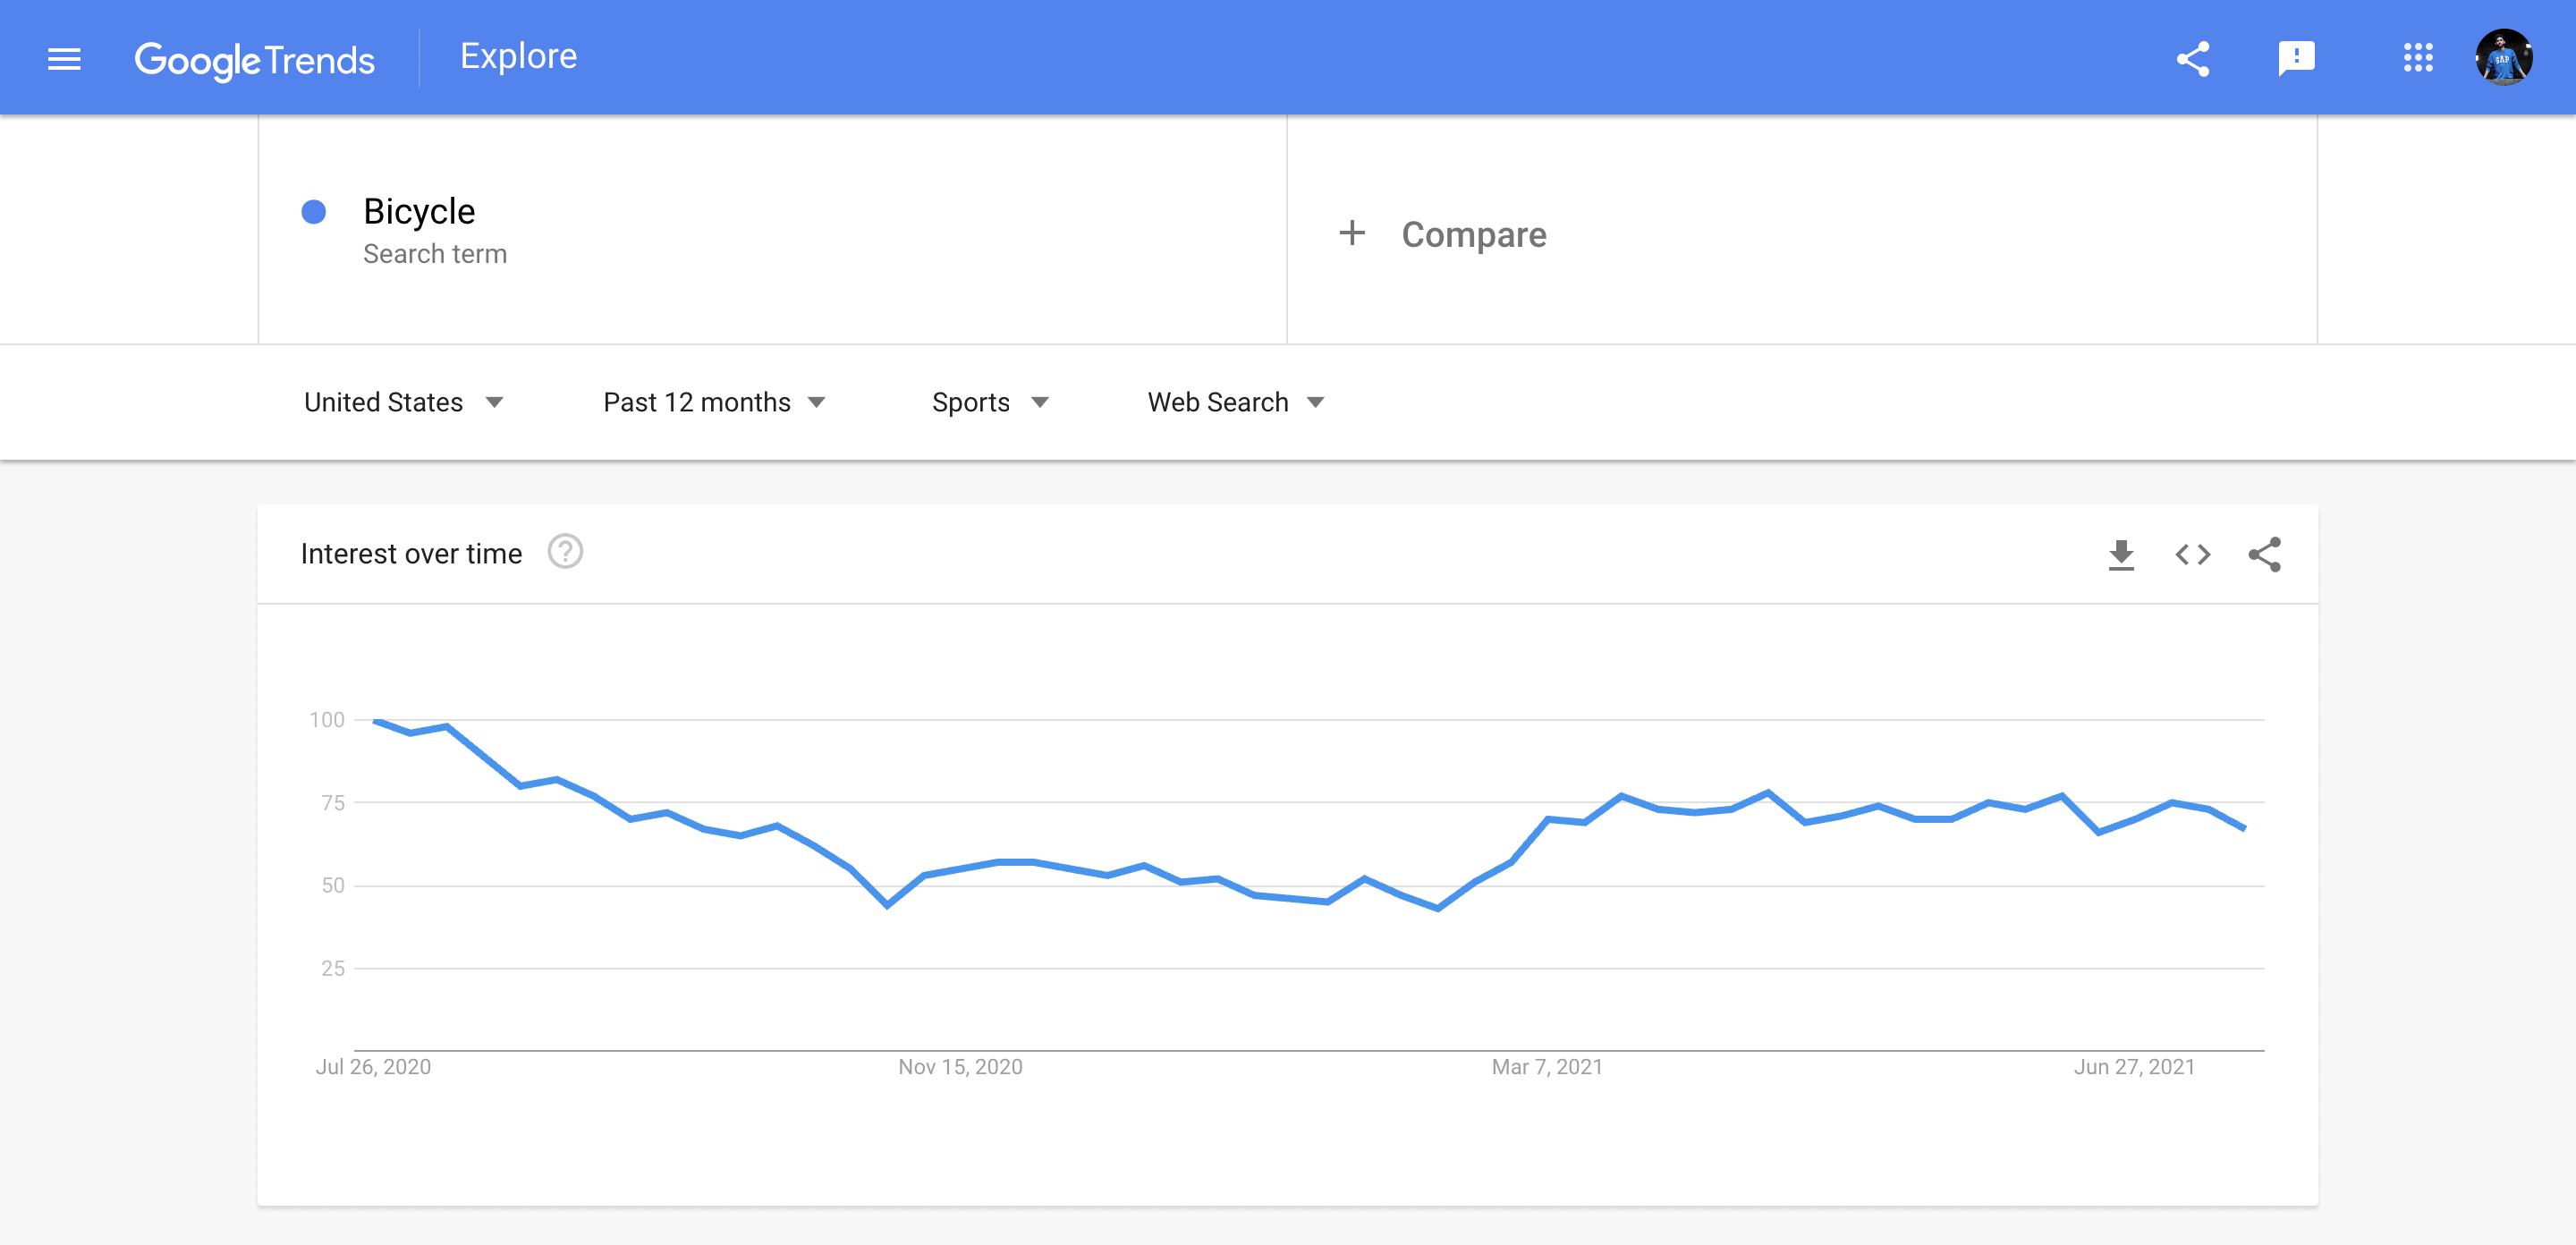The height and width of the screenshot is (1245, 2576).
Task: Click the plus icon beside Compare
Action: pos(1352,233)
